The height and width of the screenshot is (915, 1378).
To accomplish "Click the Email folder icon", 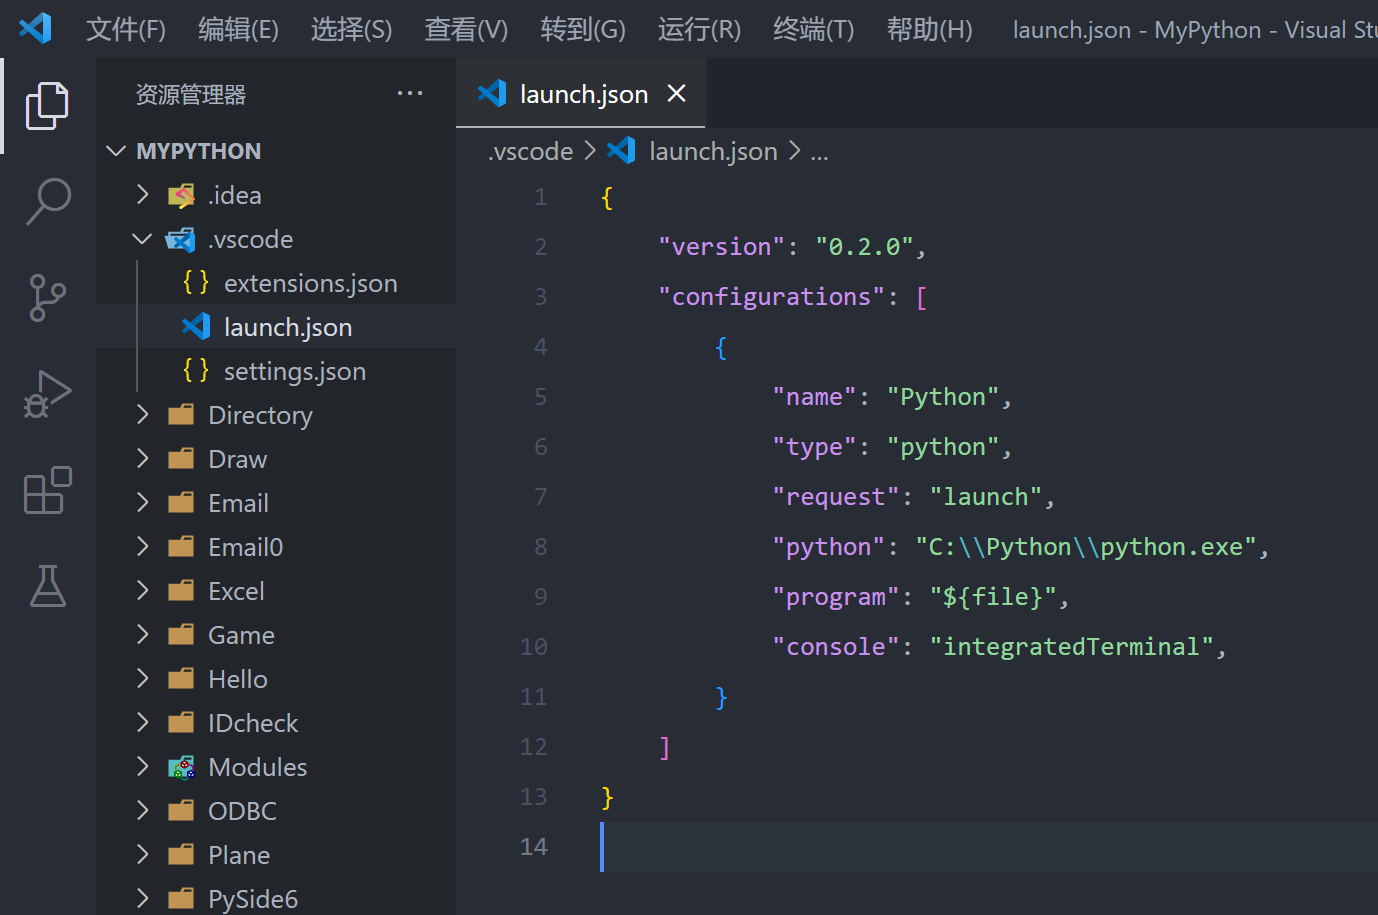I will 181,503.
